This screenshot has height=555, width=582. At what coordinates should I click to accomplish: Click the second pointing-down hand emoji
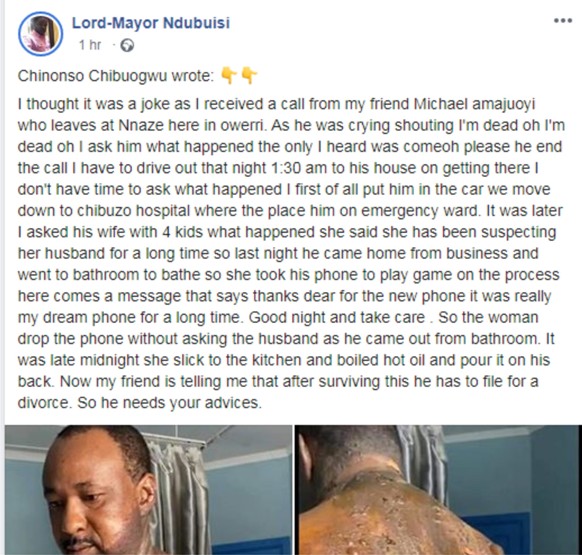click(249, 75)
